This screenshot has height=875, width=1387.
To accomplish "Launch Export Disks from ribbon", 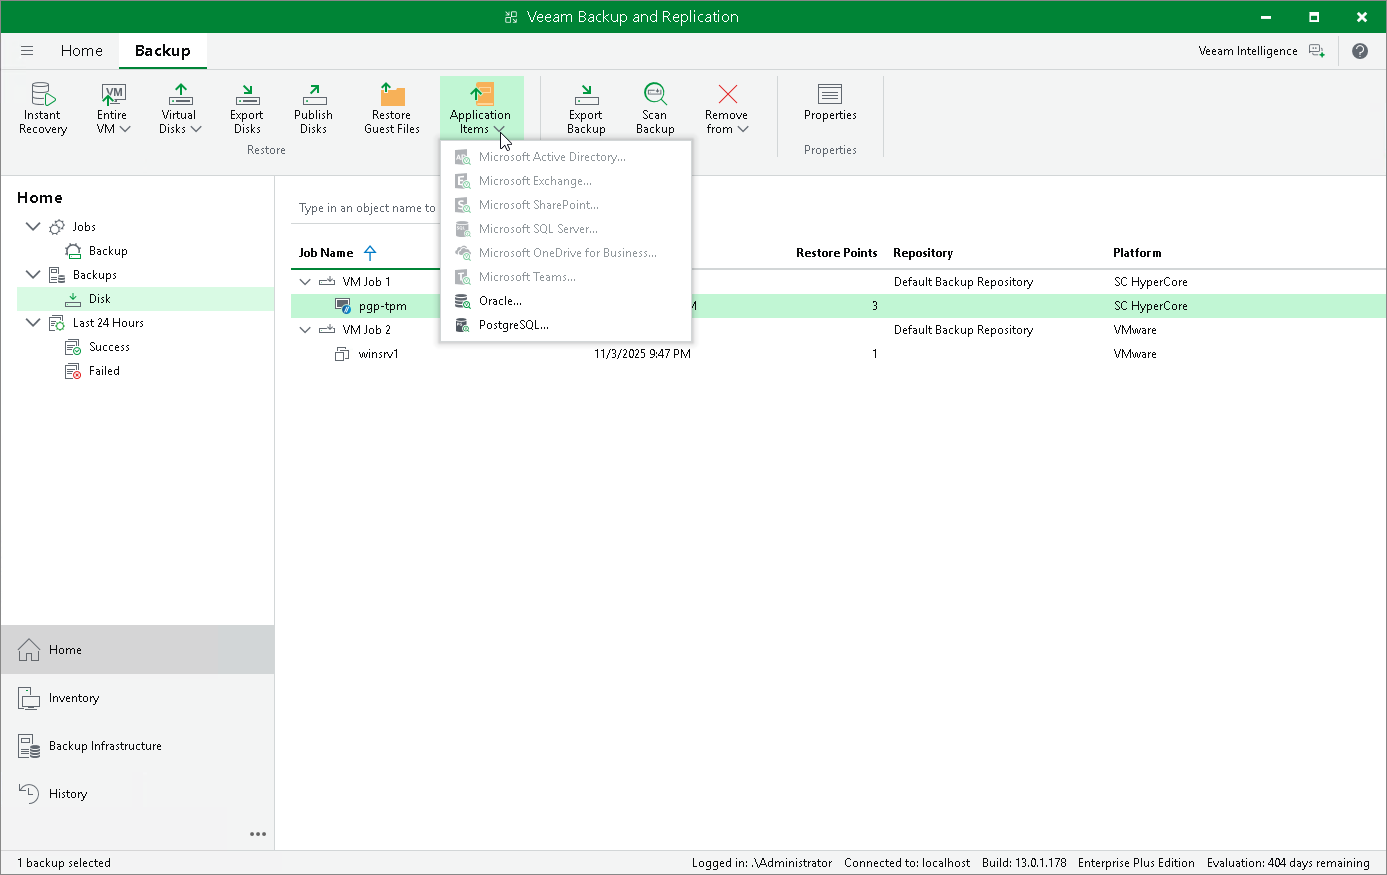I will [x=247, y=109].
